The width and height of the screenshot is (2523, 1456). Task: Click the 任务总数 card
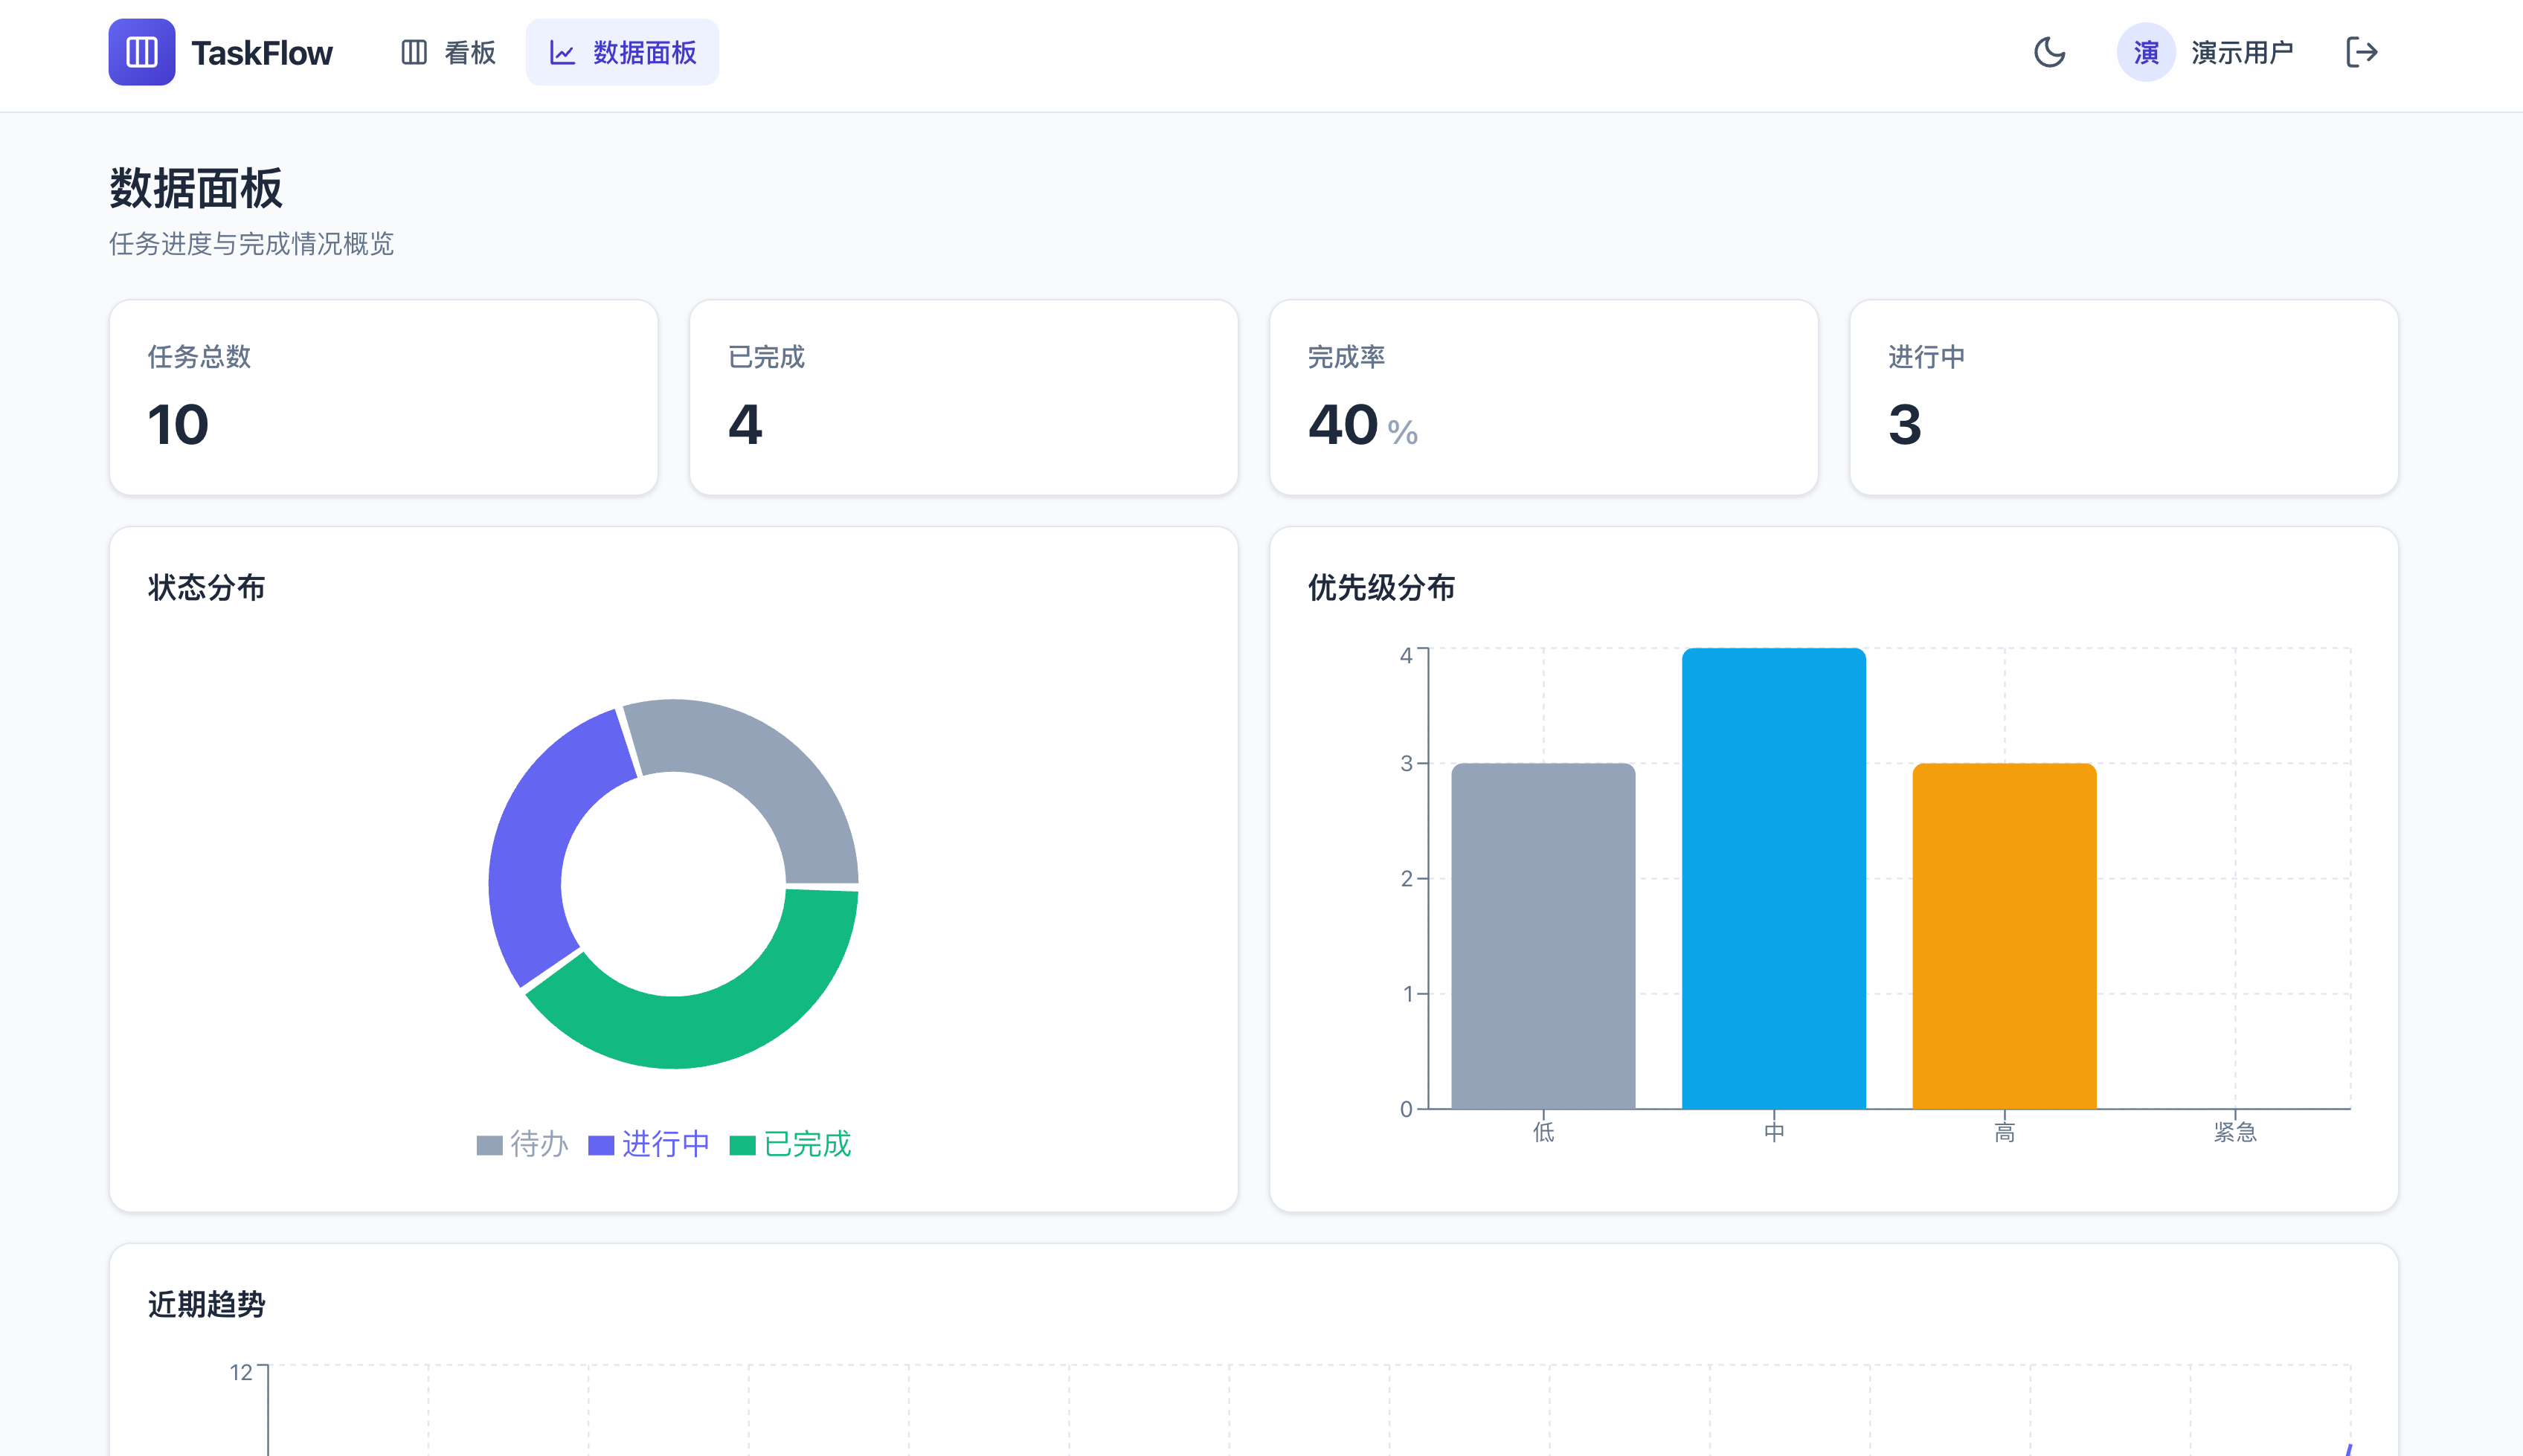[384, 397]
